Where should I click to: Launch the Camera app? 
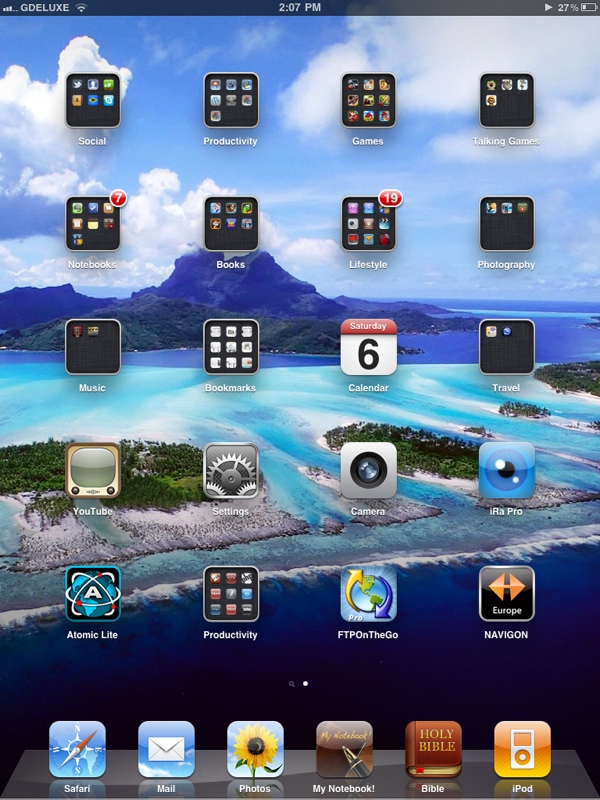tap(368, 470)
